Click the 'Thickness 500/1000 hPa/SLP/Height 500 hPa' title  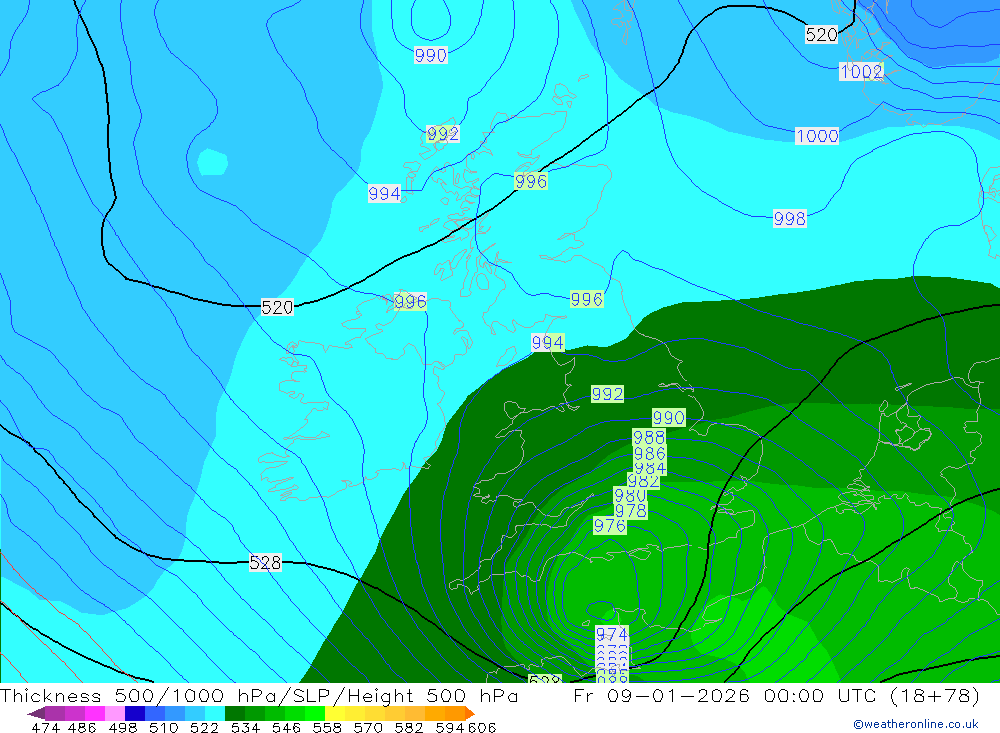pos(259,695)
